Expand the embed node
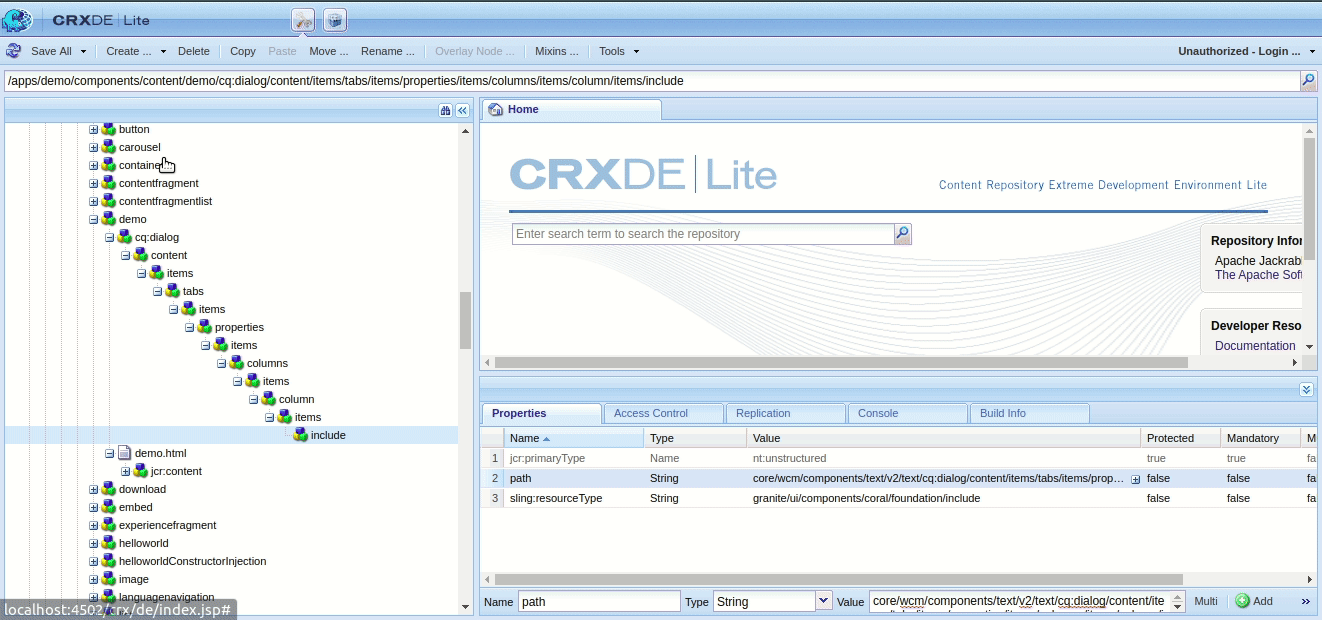The image size is (1322, 620). 94,507
